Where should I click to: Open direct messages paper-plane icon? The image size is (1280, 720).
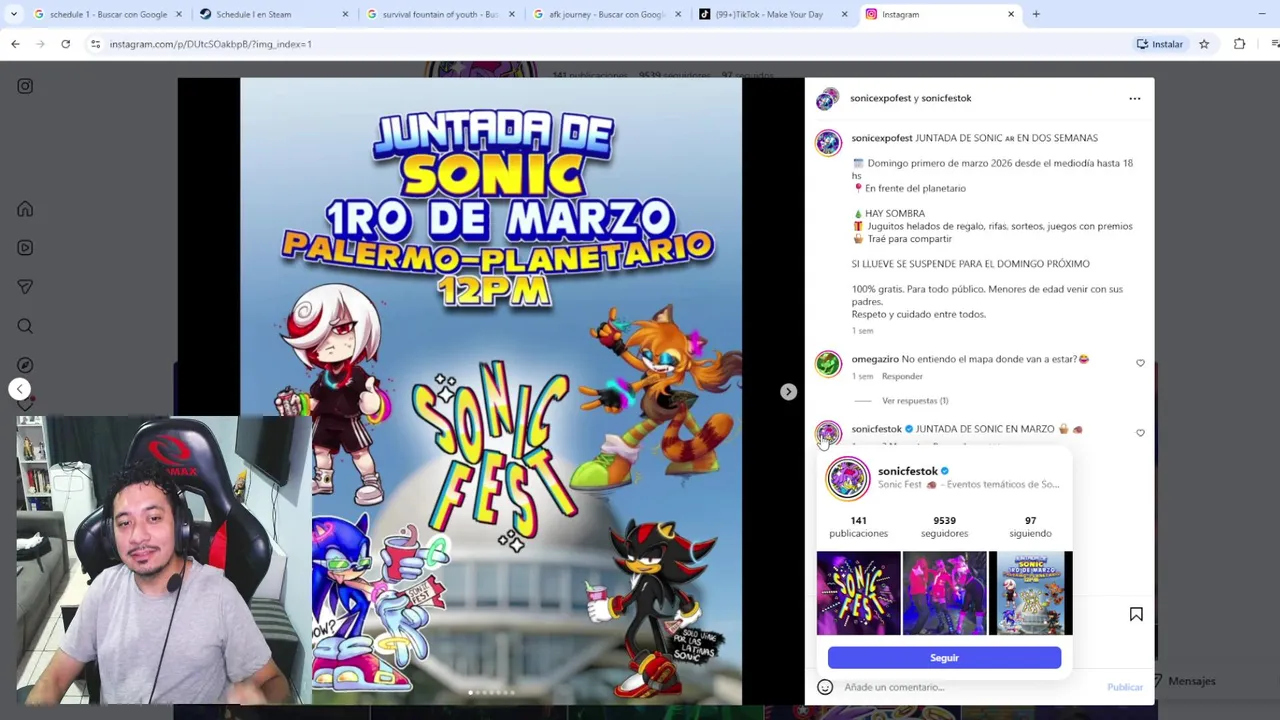tap(25, 287)
